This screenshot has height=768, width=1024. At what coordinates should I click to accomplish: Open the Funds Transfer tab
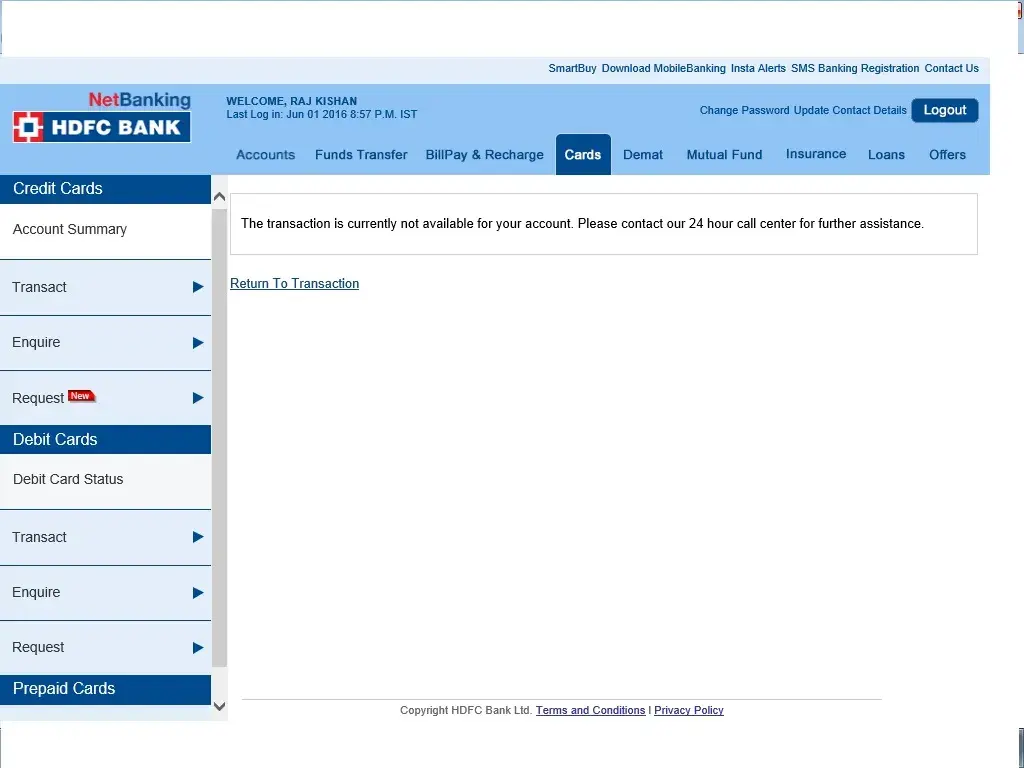361,155
